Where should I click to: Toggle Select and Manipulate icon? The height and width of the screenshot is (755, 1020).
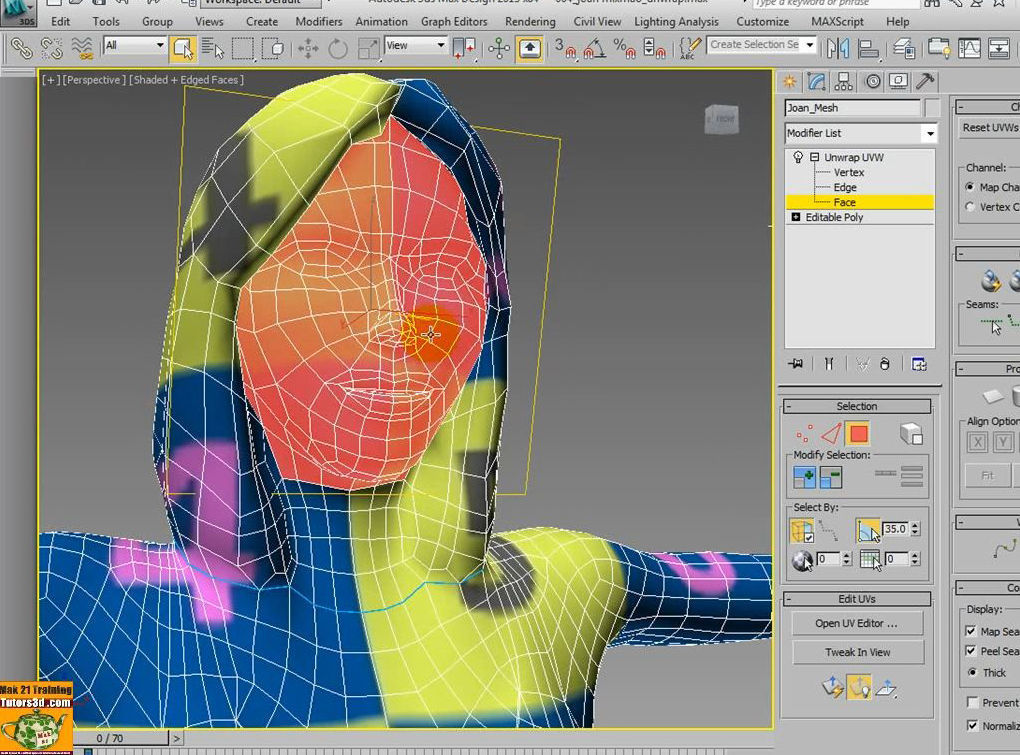click(x=500, y=48)
